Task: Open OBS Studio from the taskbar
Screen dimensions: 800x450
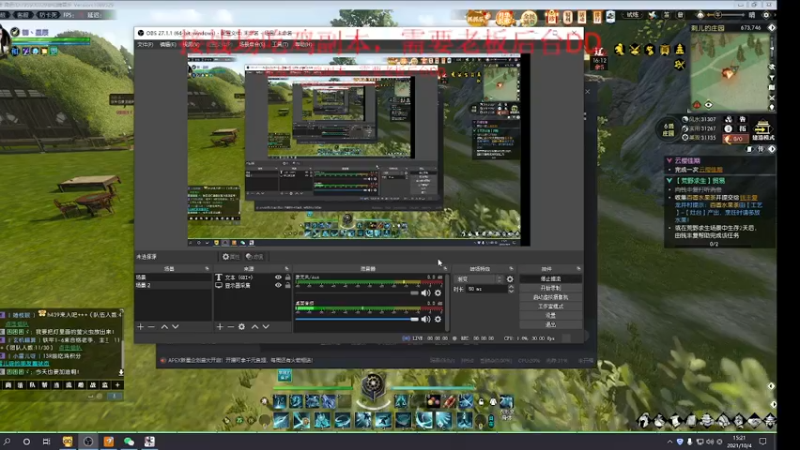Action: point(88,441)
